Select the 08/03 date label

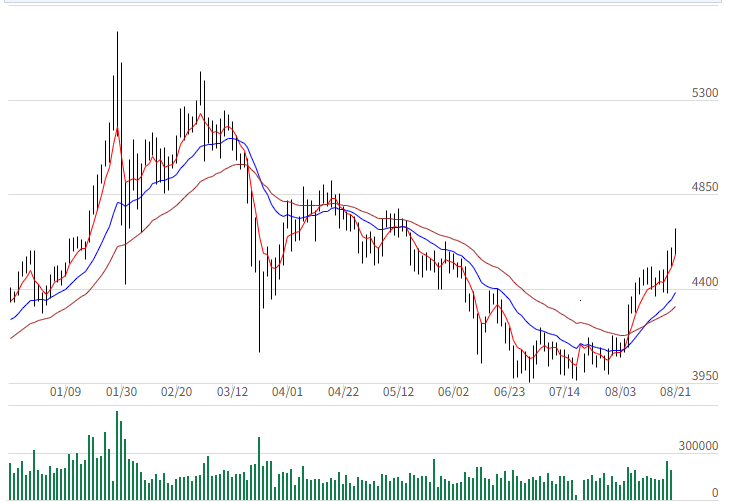point(620,391)
